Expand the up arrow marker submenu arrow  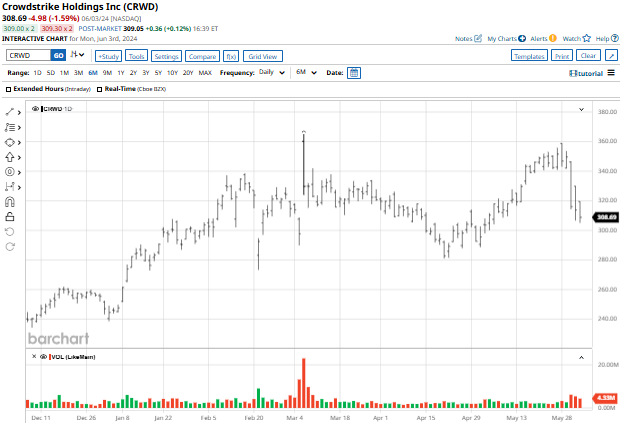(x=19, y=158)
